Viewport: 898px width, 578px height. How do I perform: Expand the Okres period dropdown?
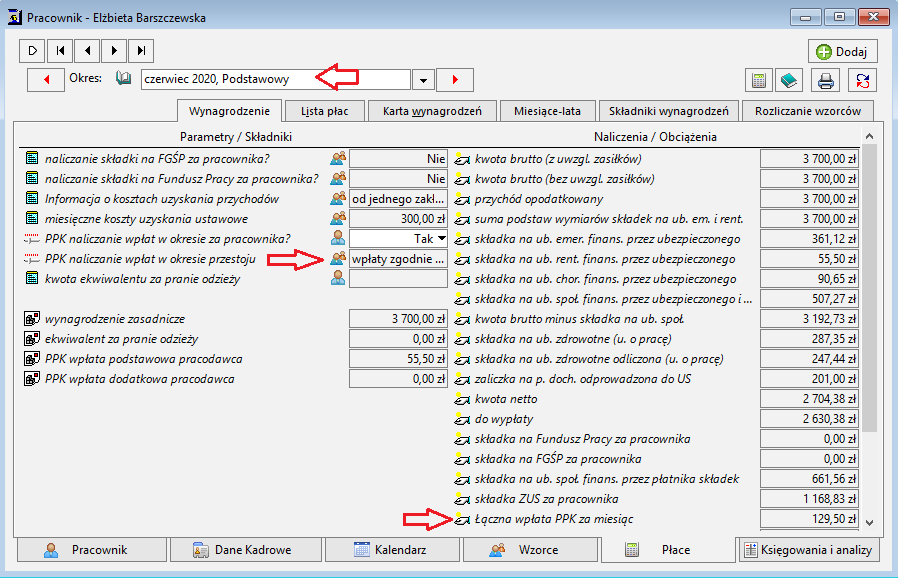tap(423, 80)
